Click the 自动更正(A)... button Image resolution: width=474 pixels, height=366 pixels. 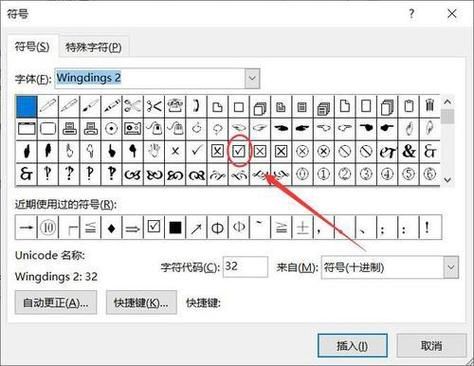pyautogui.click(x=56, y=303)
